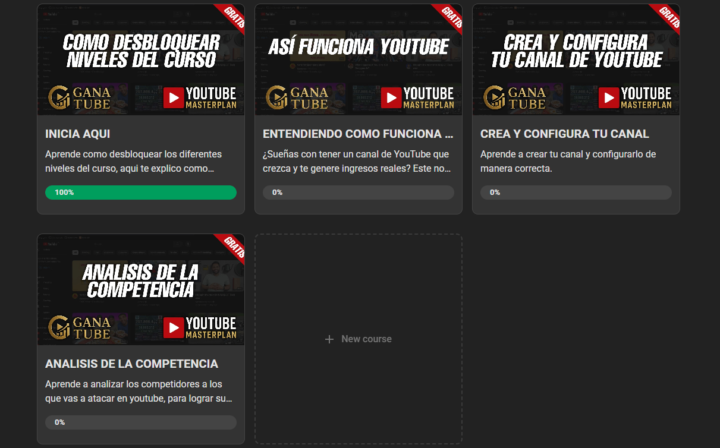Click the Gana Tube gold logo on Así Funciona thumbnail
This screenshot has height=448, width=720.
297,98
